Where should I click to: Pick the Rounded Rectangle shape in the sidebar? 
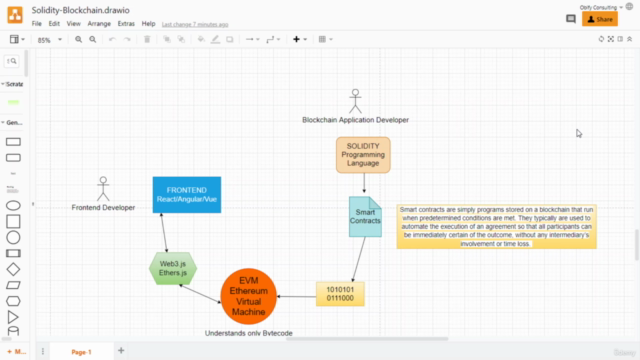click(13, 158)
